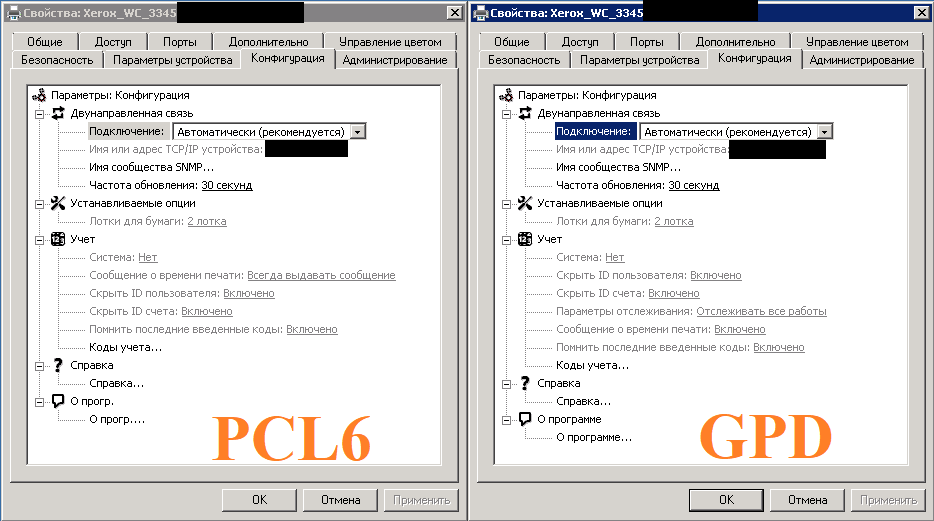Open Безопасность tab in PCL6 window

coord(57,60)
